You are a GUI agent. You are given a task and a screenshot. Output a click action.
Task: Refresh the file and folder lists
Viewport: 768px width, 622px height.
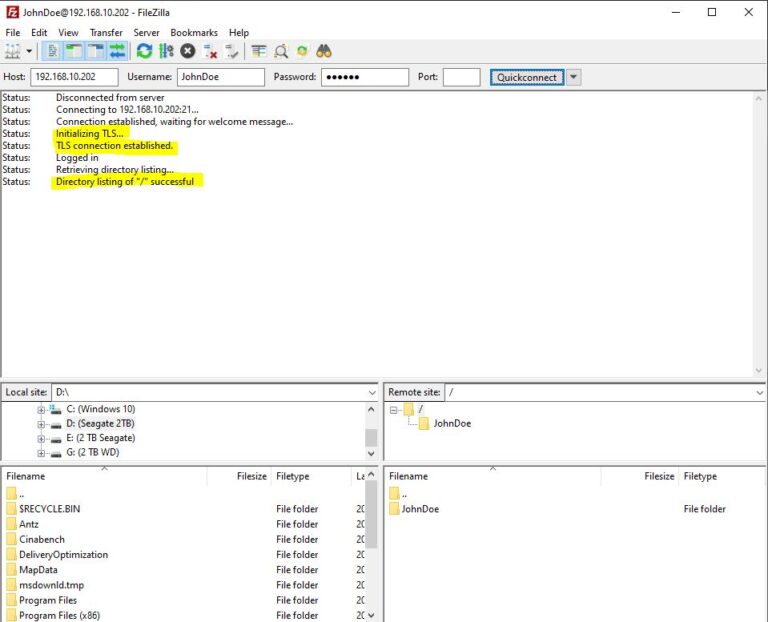coord(145,51)
